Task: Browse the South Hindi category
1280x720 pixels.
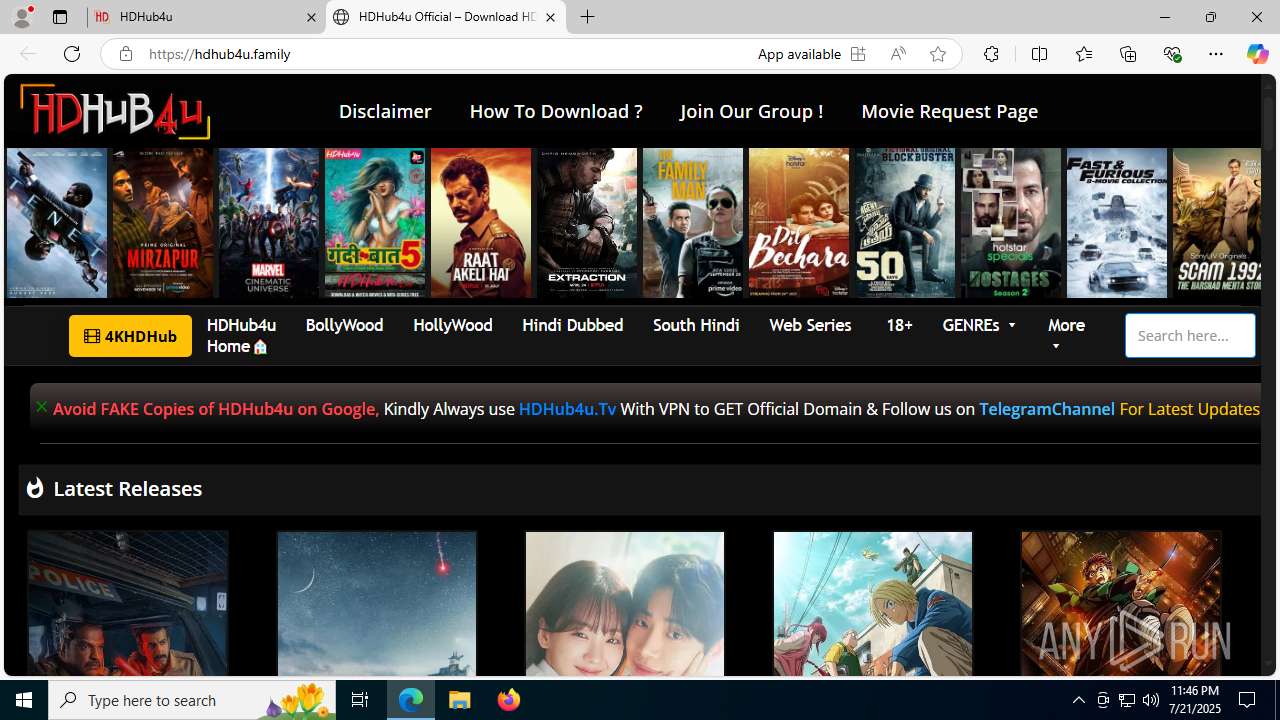Action: [x=696, y=325]
